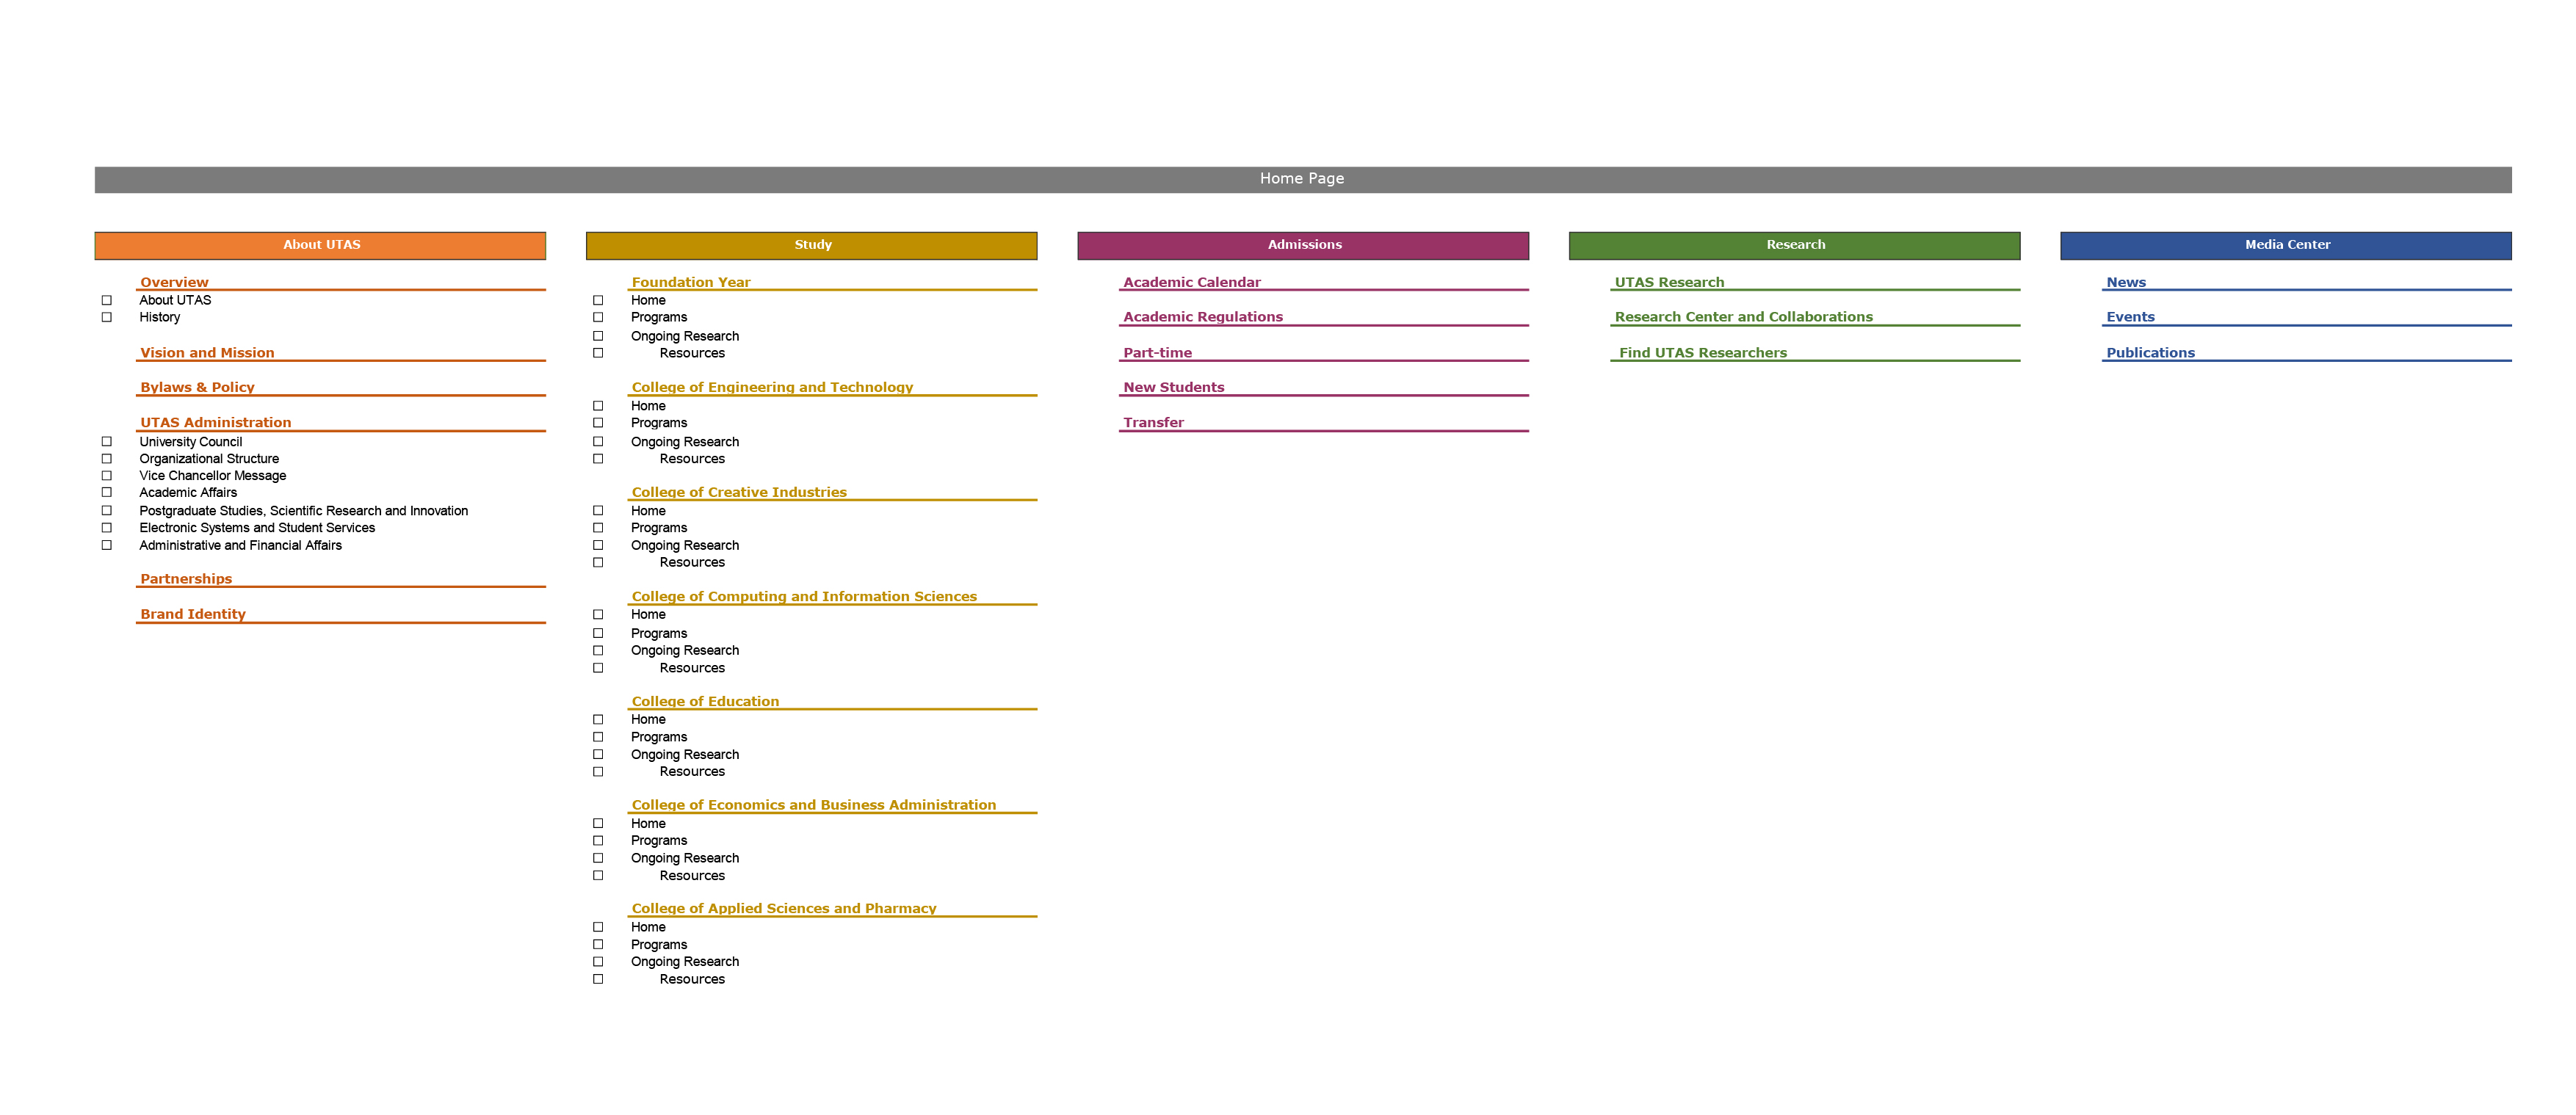
Task: Check the Programs box under Foundation Year
Action: [598, 317]
